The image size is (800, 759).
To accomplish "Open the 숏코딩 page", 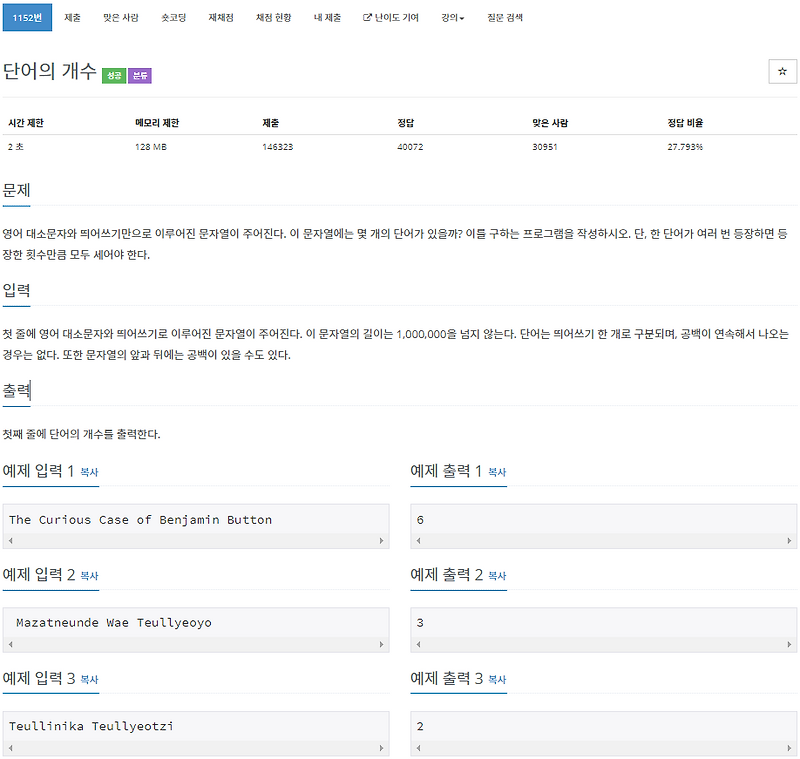I will (174, 17).
